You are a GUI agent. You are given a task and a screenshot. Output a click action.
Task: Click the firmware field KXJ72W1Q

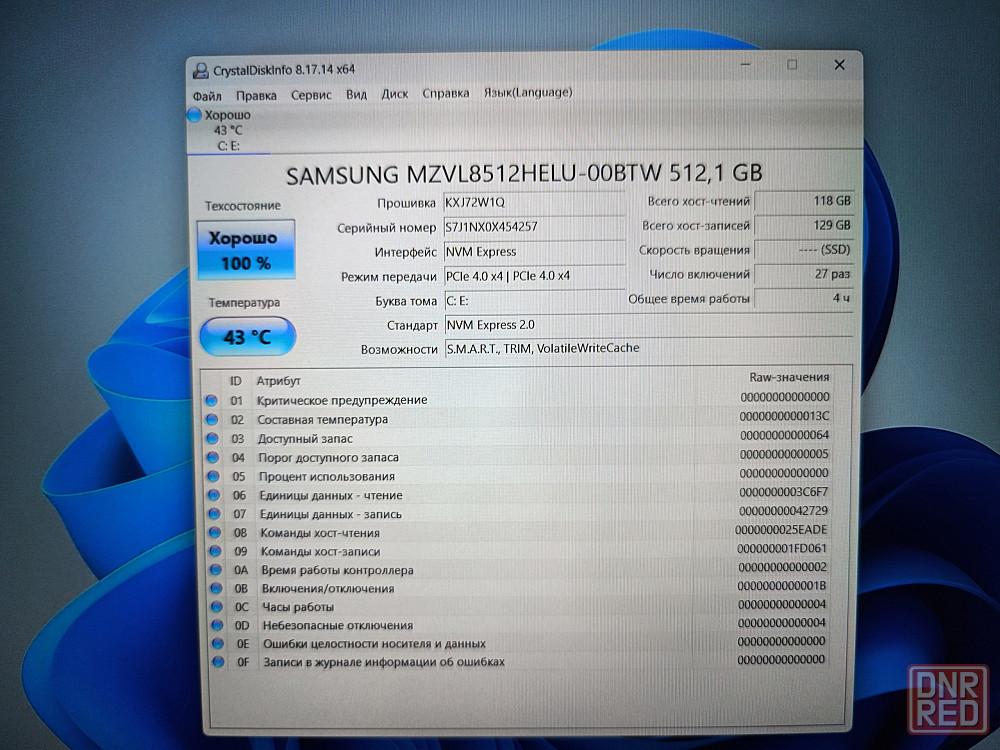[533, 202]
